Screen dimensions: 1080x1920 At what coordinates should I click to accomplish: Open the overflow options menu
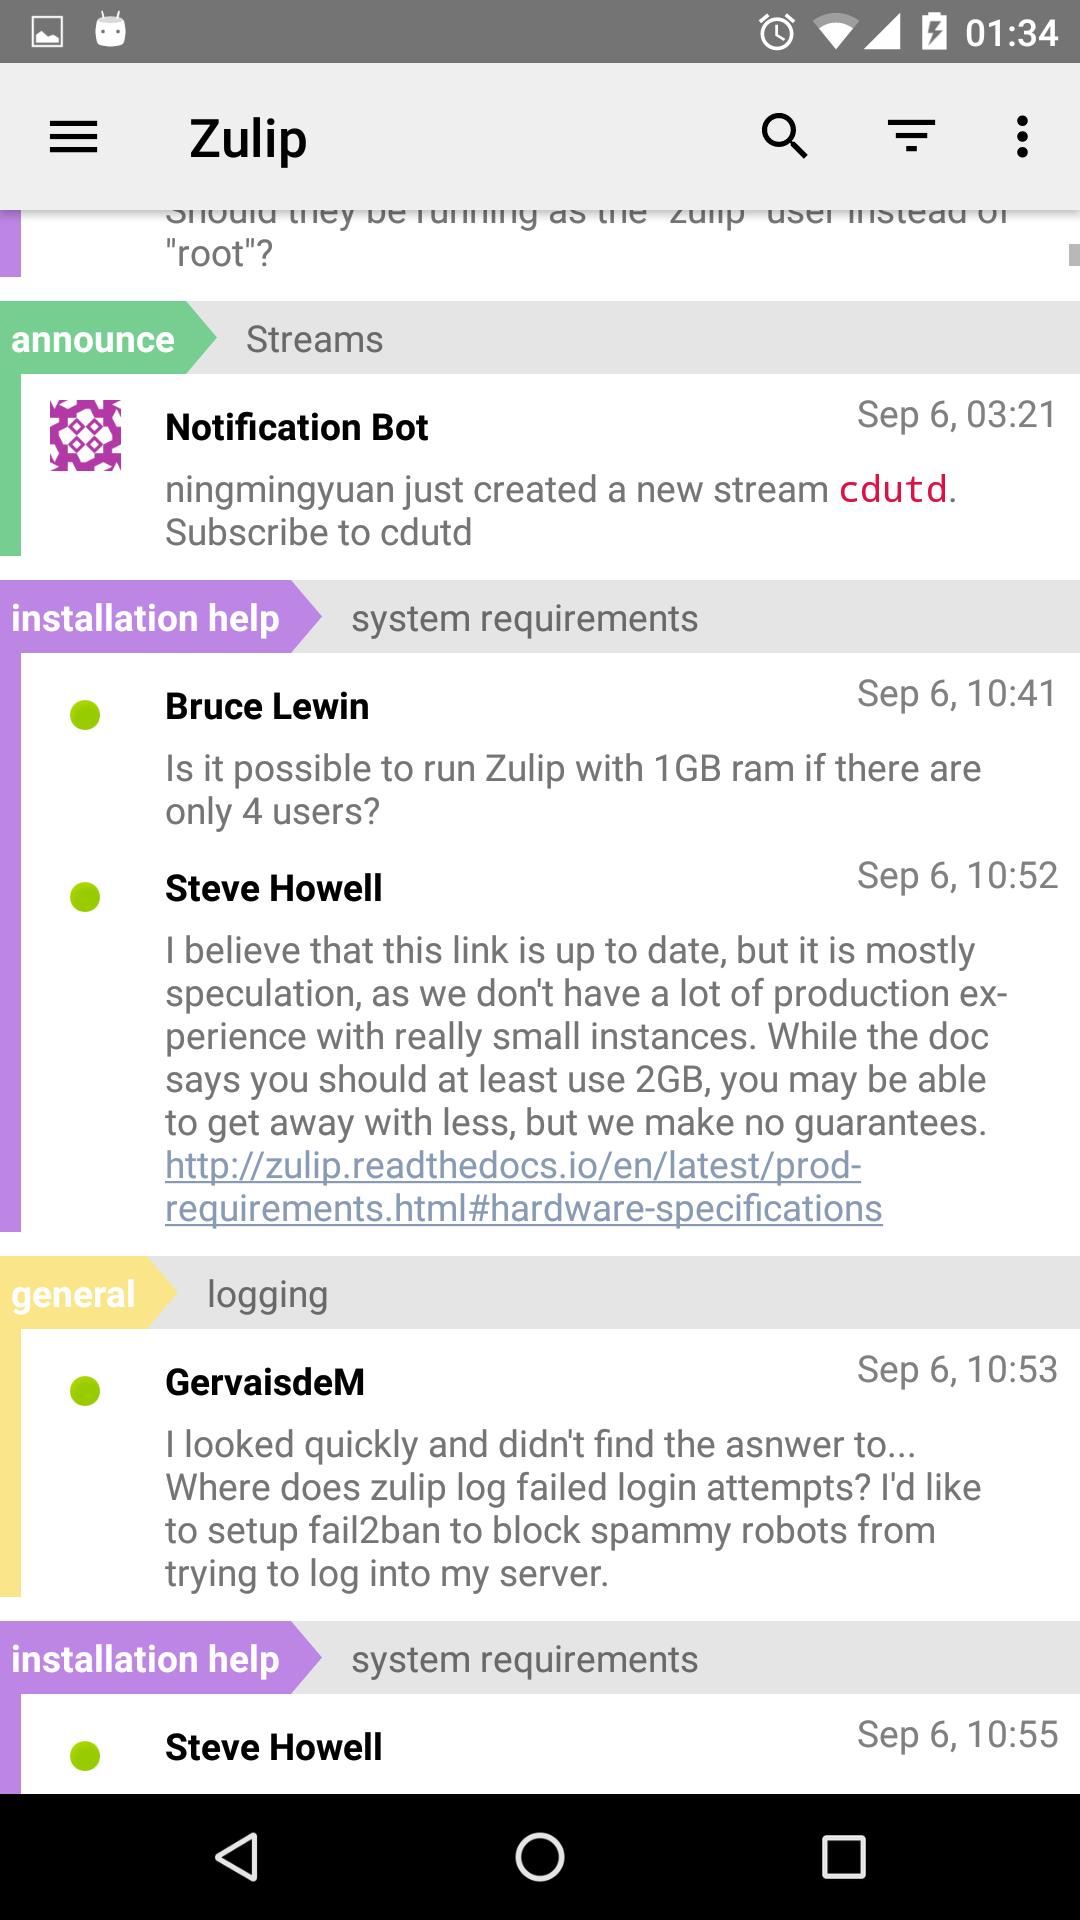[1021, 136]
